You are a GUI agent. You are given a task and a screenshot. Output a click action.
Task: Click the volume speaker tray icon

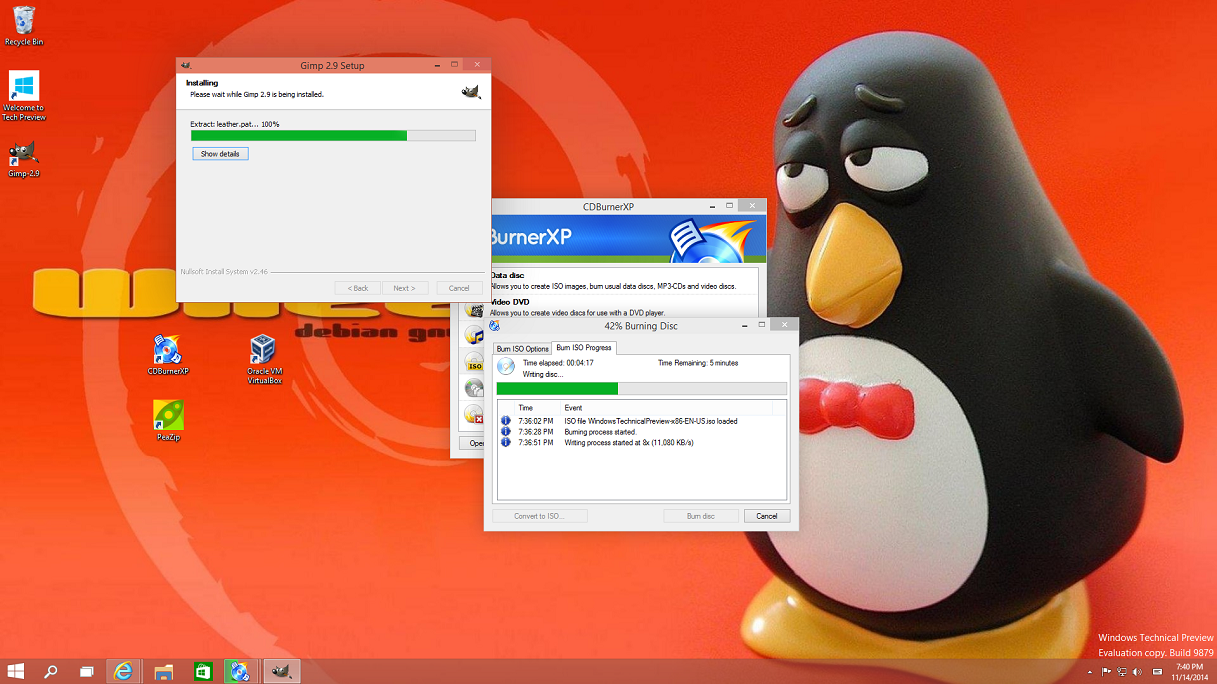click(x=1137, y=672)
